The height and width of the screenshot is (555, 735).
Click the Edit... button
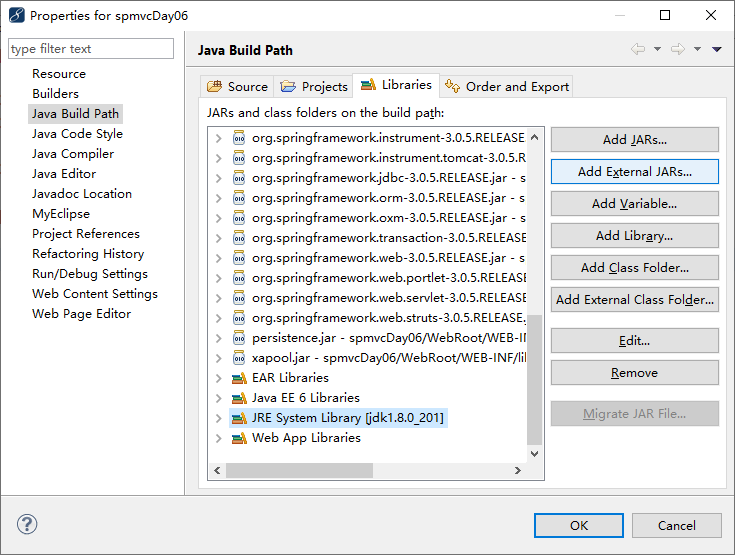click(x=635, y=341)
